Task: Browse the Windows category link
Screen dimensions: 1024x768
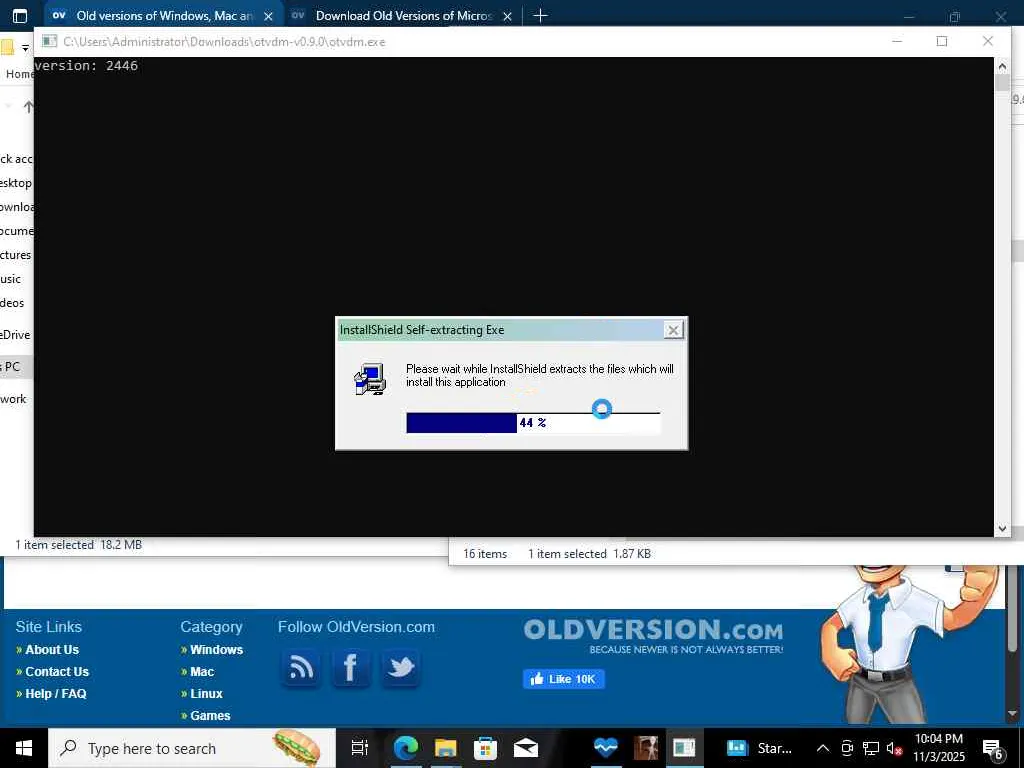Action: [216, 650]
